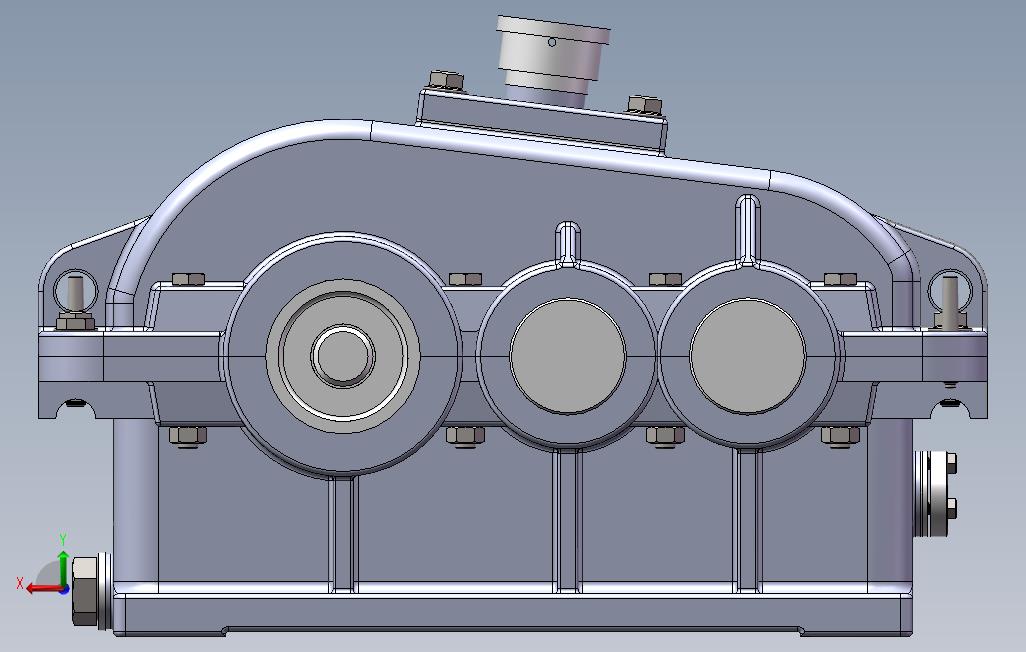Select the left lifting eye ring
1026x652 pixels.
point(75,291)
